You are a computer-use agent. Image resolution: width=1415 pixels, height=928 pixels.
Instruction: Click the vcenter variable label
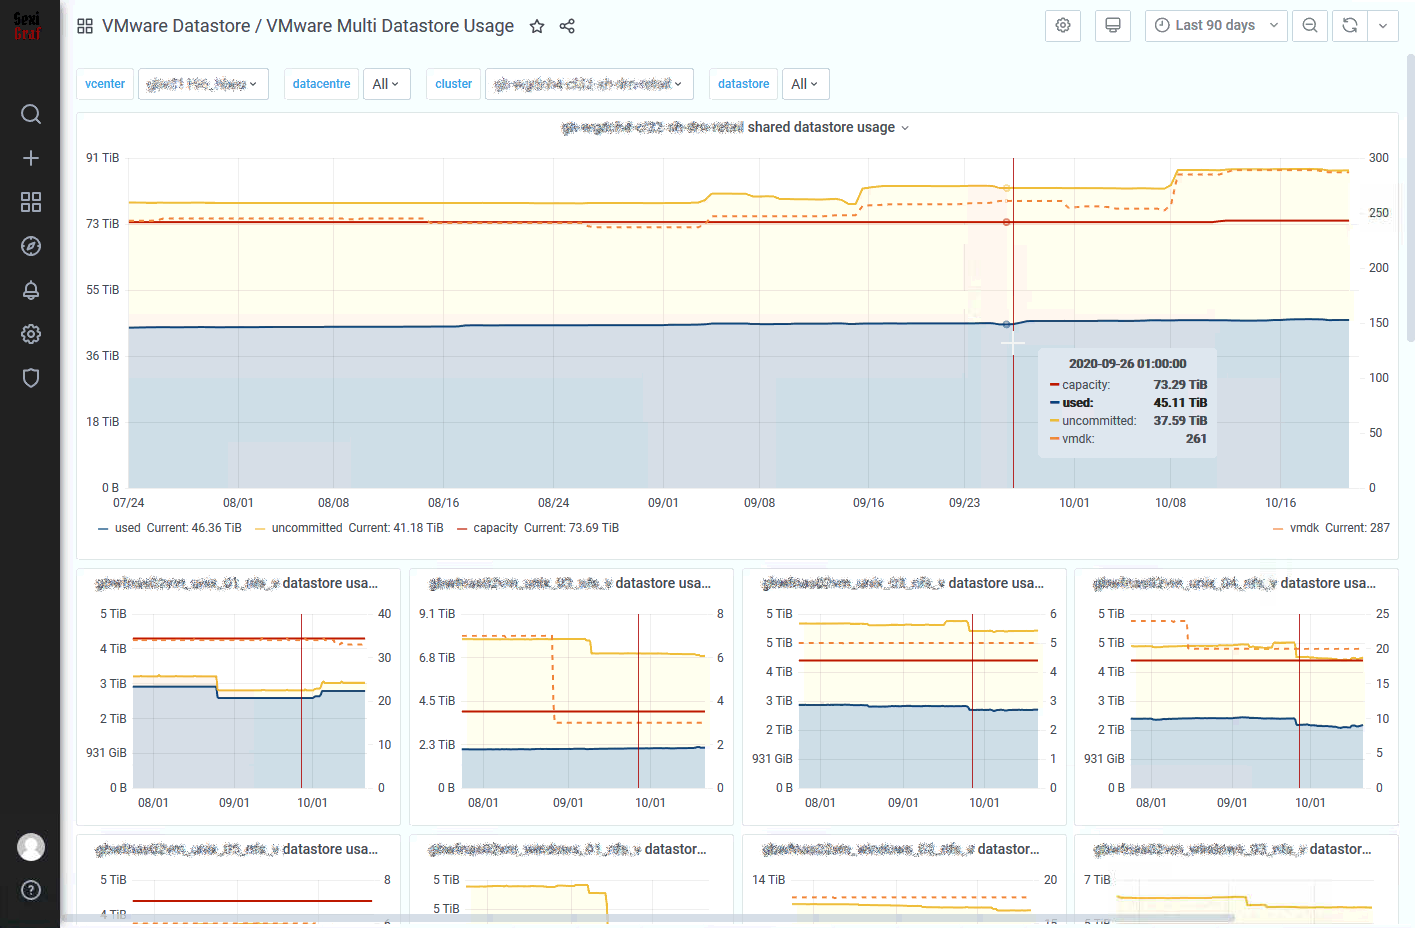(x=105, y=84)
